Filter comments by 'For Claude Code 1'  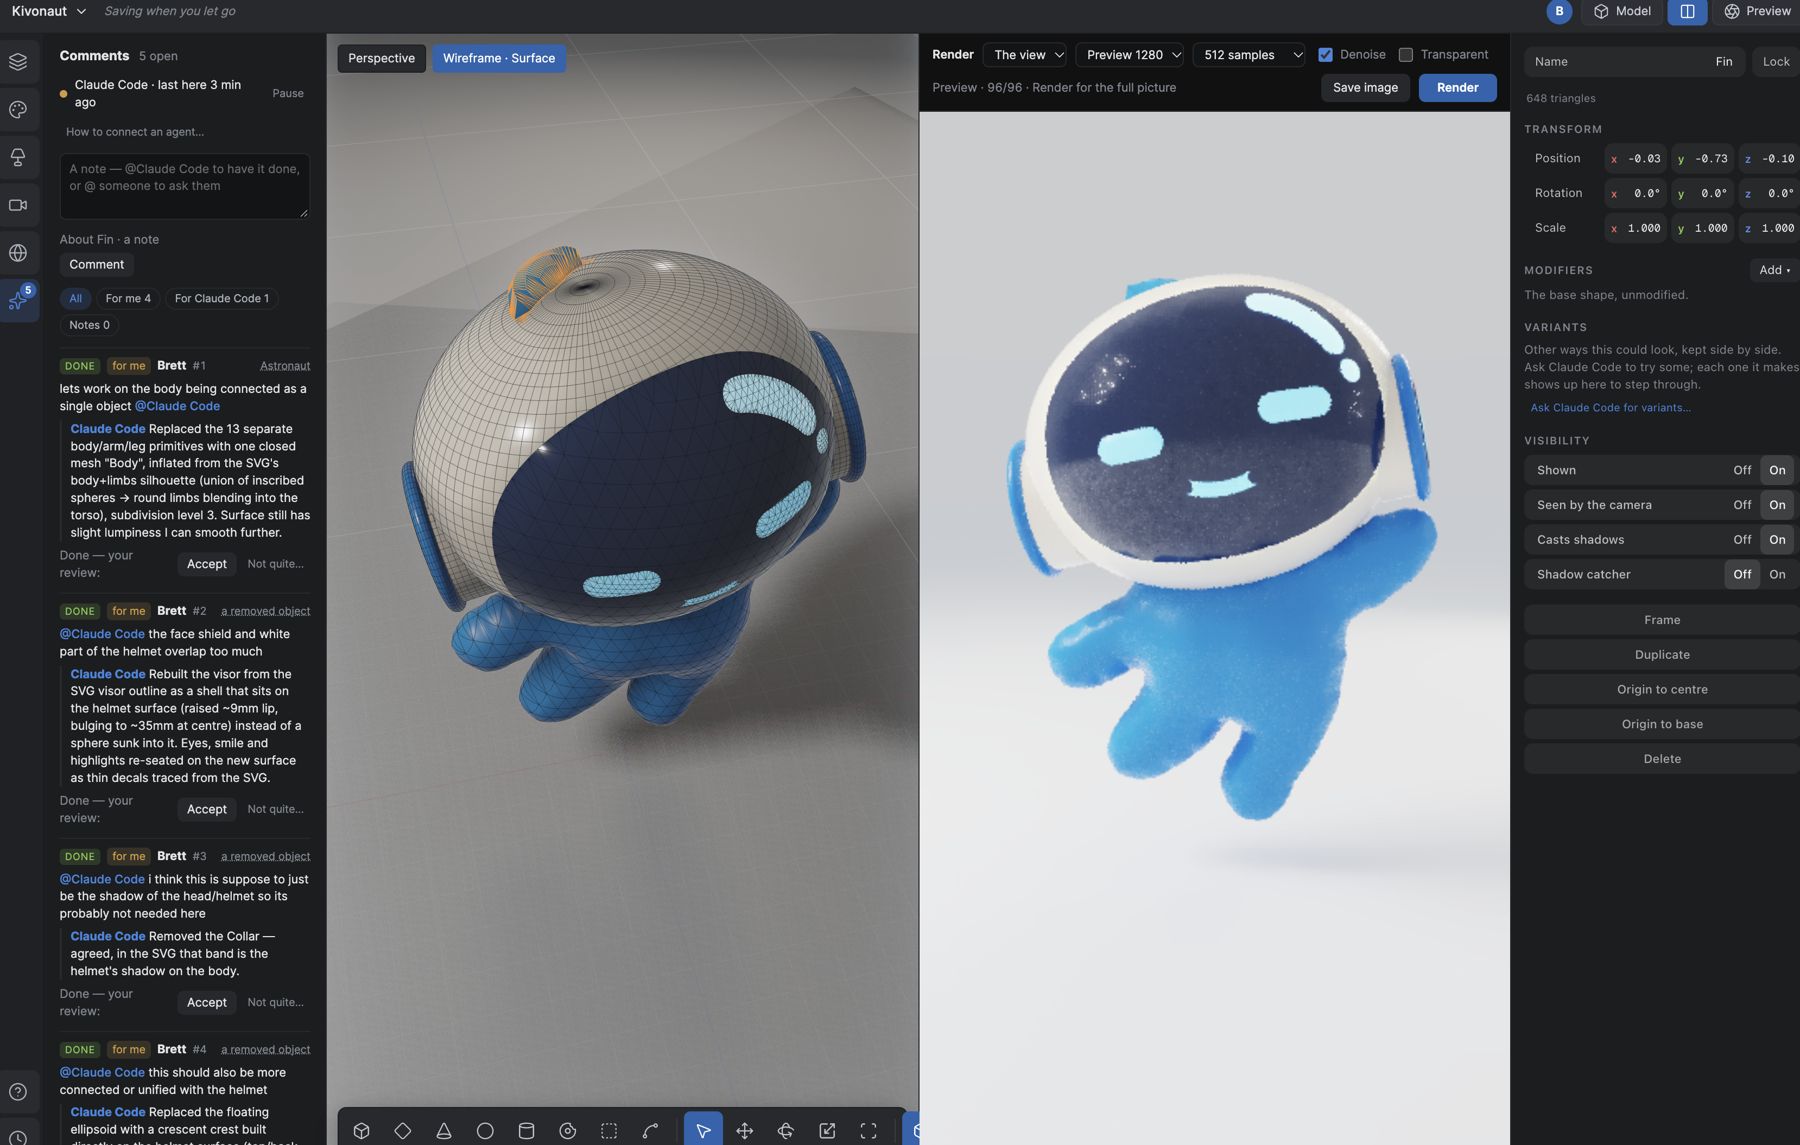pos(222,299)
